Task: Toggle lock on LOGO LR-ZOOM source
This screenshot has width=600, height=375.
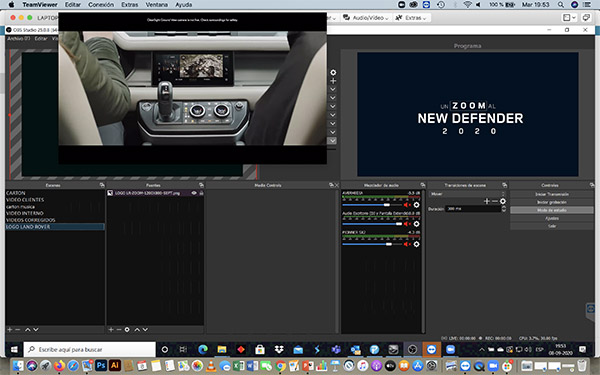Action: (x=201, y=193)
